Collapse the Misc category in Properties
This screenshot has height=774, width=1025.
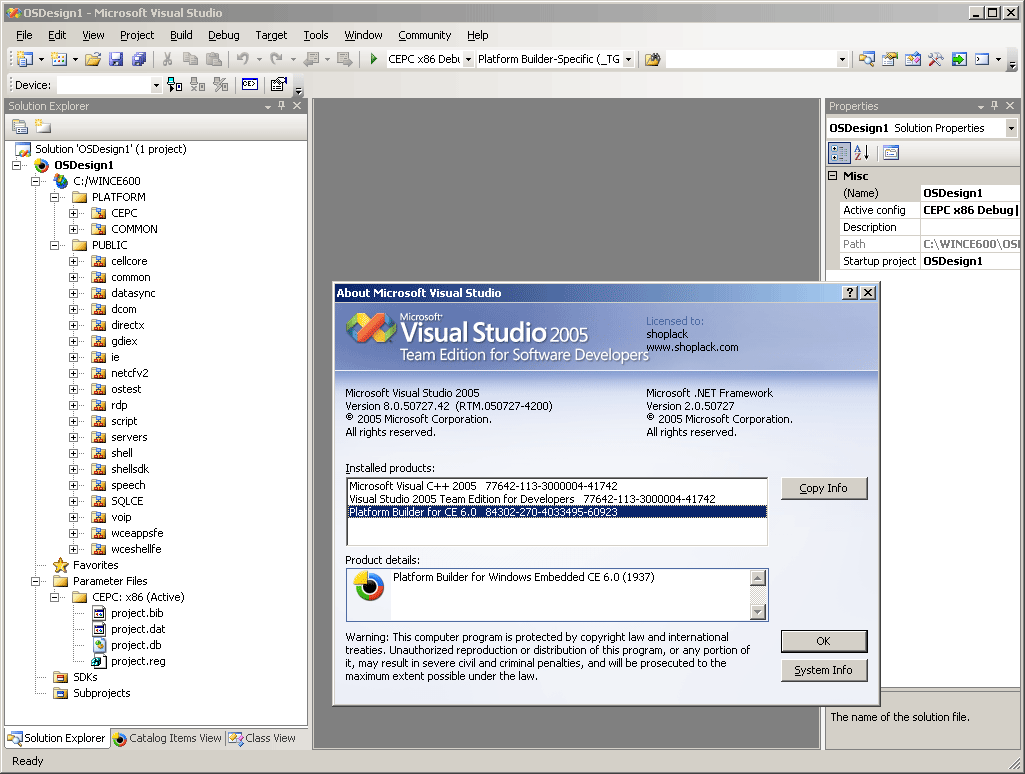tap(833, 175)
